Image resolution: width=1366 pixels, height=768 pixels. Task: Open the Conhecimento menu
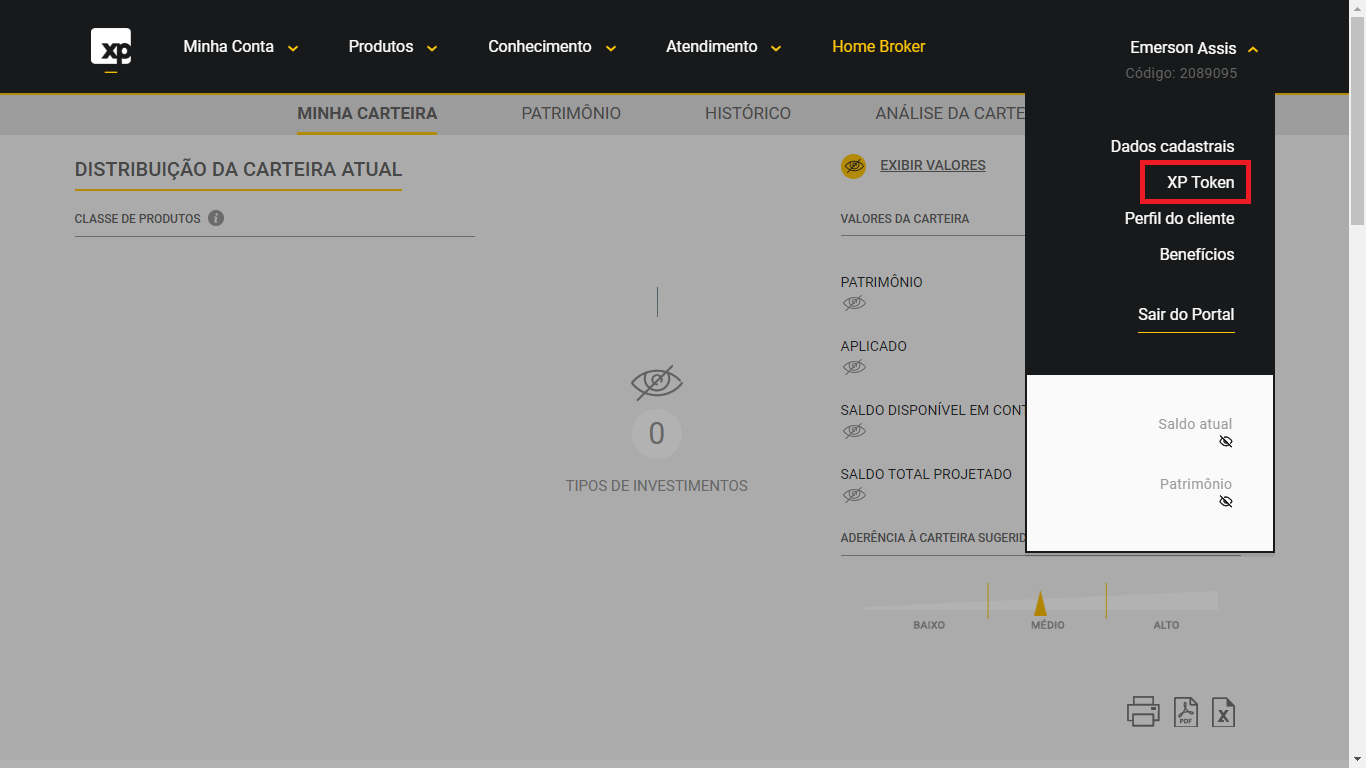coord(540,47)
